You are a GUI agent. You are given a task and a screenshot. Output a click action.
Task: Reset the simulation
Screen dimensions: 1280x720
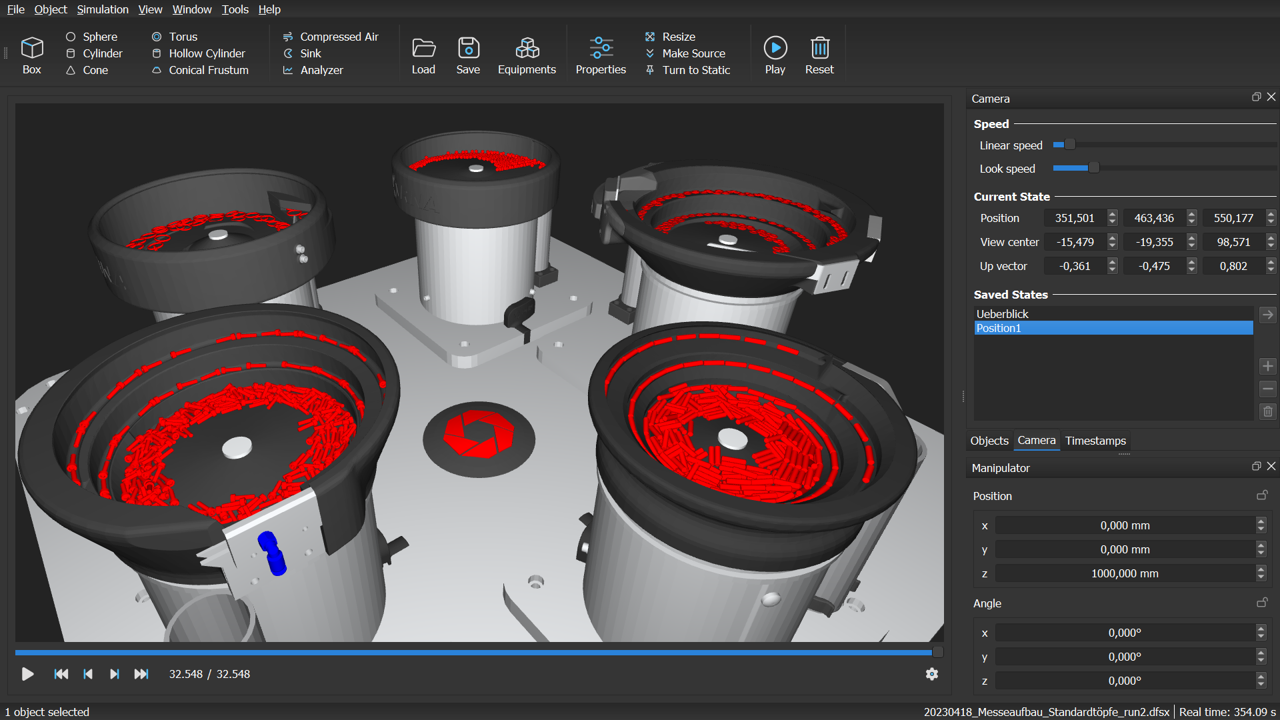[x=819, y=55]
